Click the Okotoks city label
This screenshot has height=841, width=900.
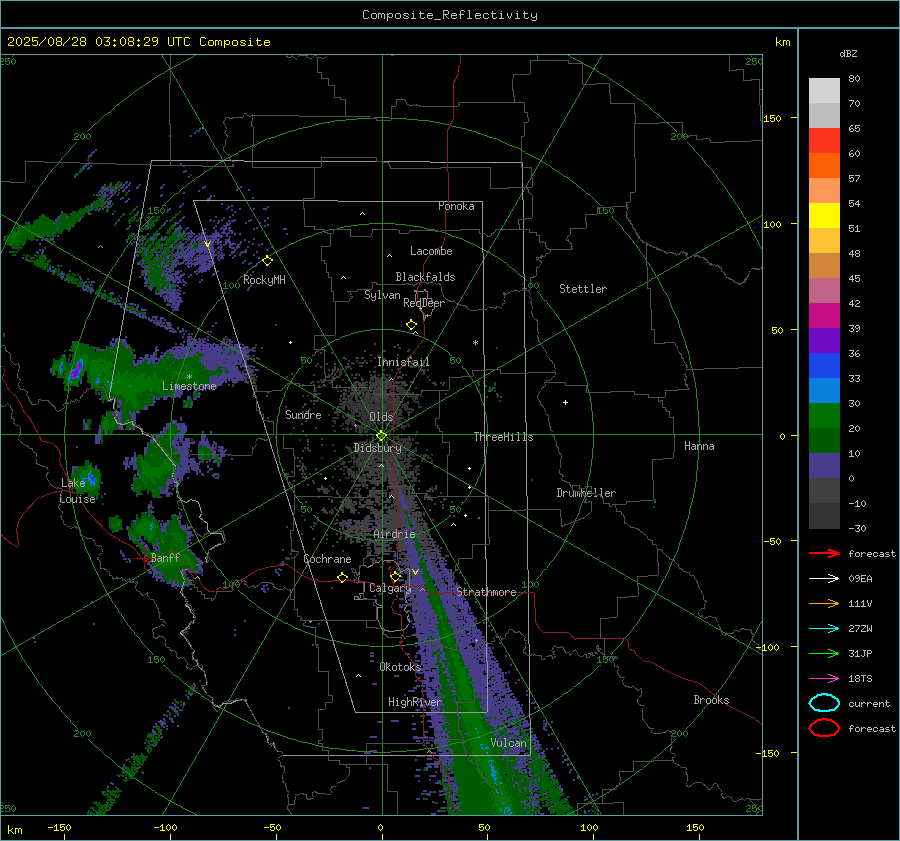tap(400, 666)
